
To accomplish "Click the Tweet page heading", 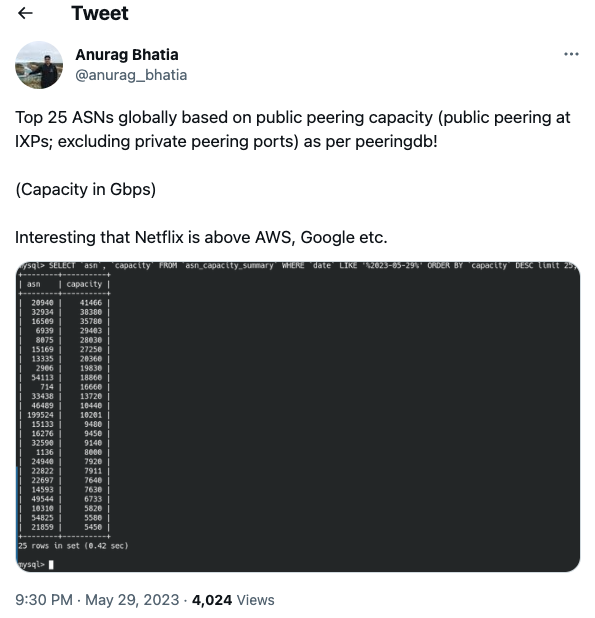I will [x=100, y=13].
